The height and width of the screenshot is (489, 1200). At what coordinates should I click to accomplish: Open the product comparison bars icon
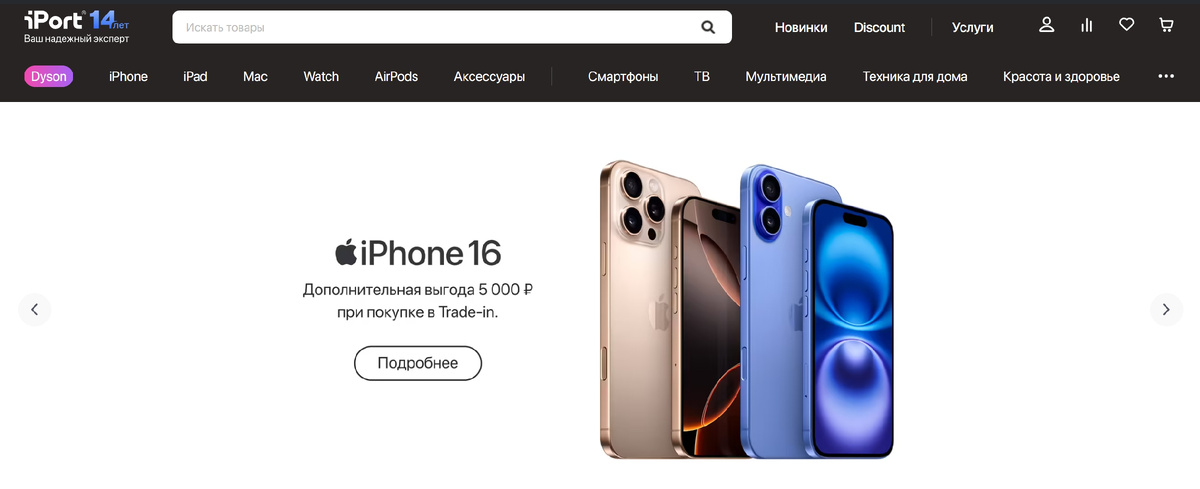pyautogui.click(x=1087, y=25)
